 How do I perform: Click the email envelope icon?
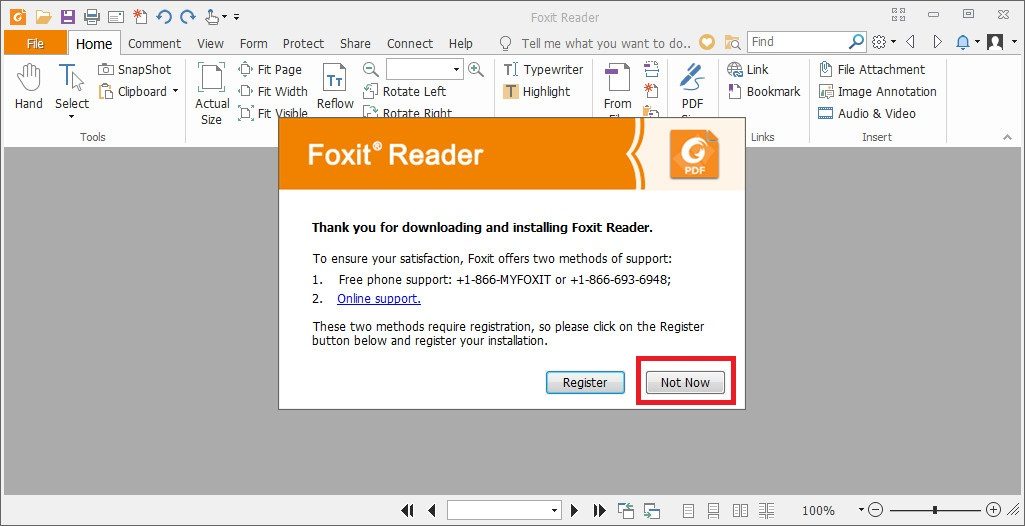point(116,16)
